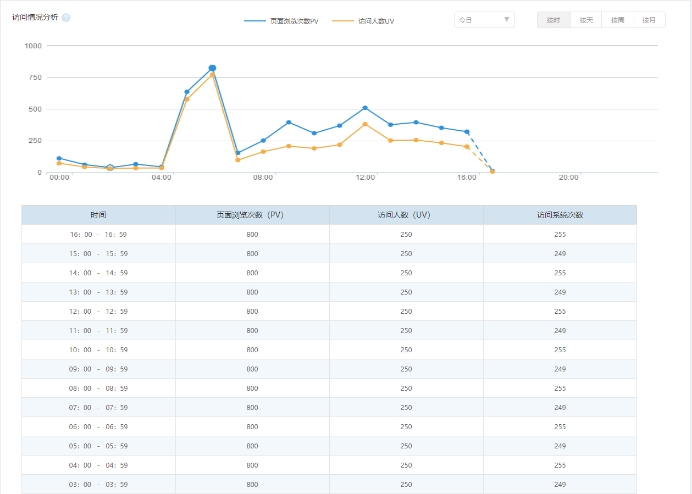This screenshot has height=494, width=692.
Task: Select the 按时 hourly view tab
Action: pos(553,20)
